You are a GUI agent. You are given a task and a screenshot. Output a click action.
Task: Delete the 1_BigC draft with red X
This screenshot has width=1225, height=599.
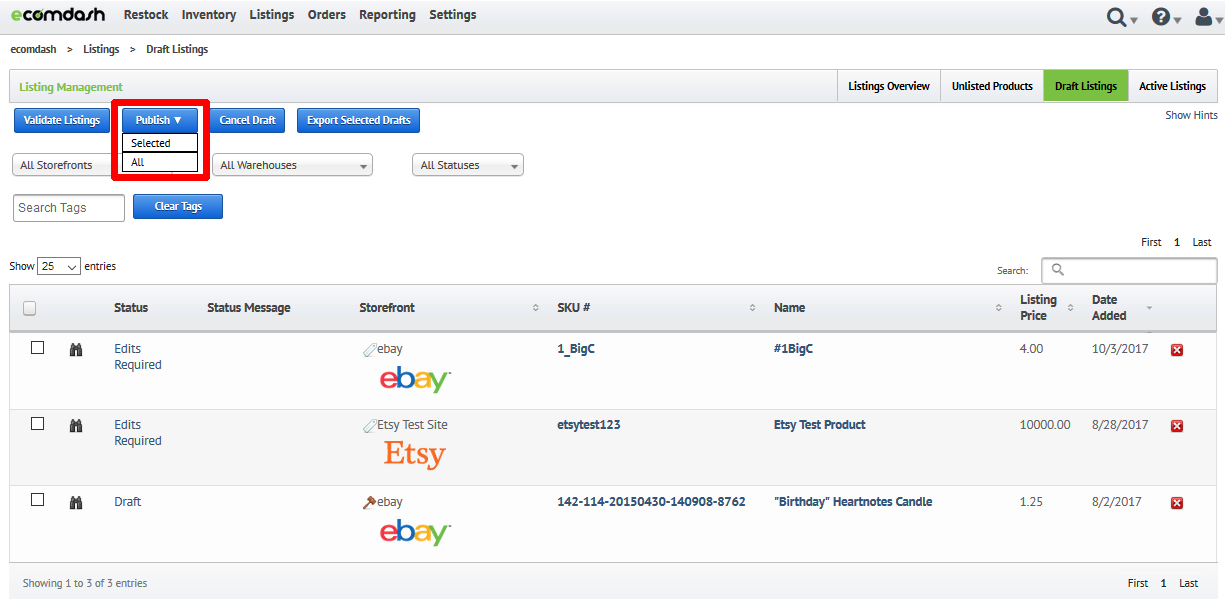click(1177, 350)
